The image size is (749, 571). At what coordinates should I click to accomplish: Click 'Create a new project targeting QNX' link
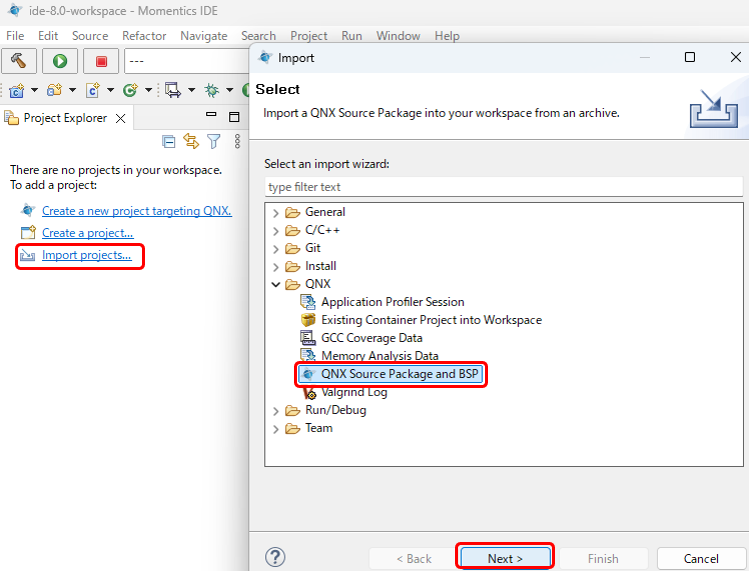pos(137,211)
